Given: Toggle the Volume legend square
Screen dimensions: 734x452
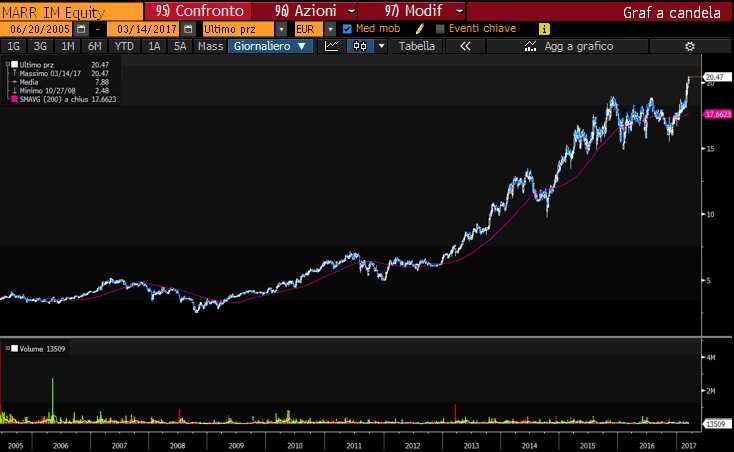Looking at the screenshot, I should tap(15, 349).
